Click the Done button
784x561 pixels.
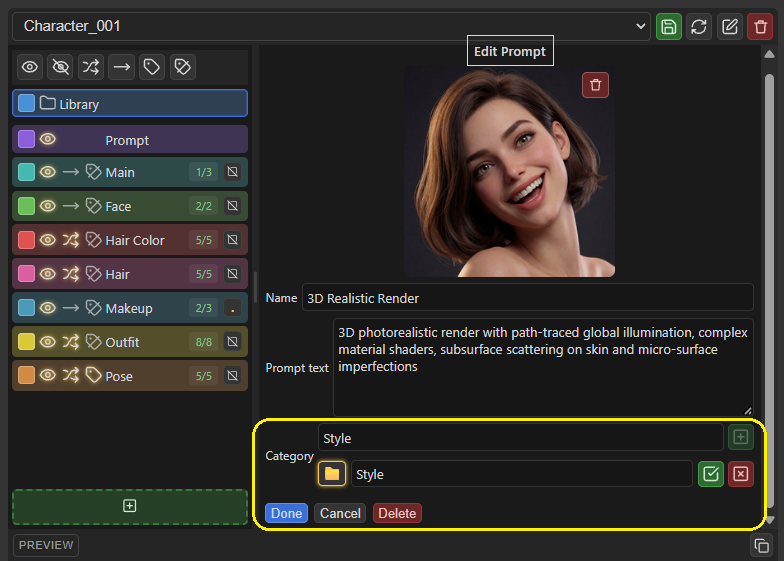(286, 514)
